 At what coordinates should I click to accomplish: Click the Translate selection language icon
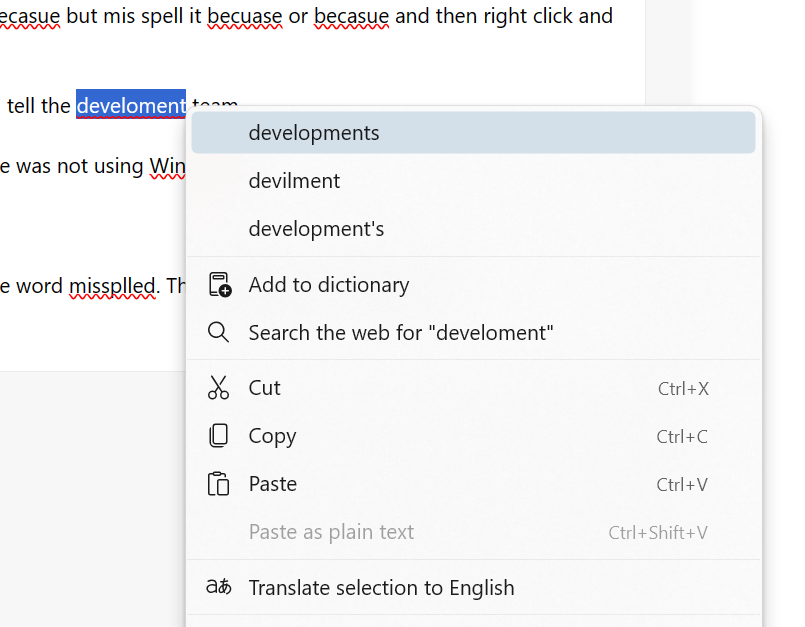point(218,587)
